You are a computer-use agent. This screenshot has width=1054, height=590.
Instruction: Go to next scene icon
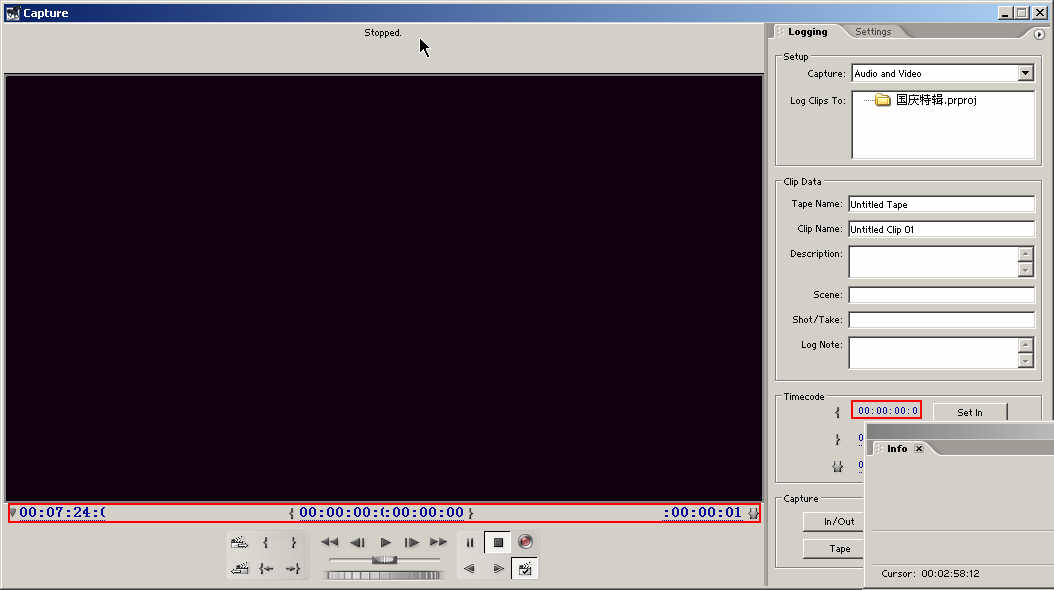coord(239,542)
